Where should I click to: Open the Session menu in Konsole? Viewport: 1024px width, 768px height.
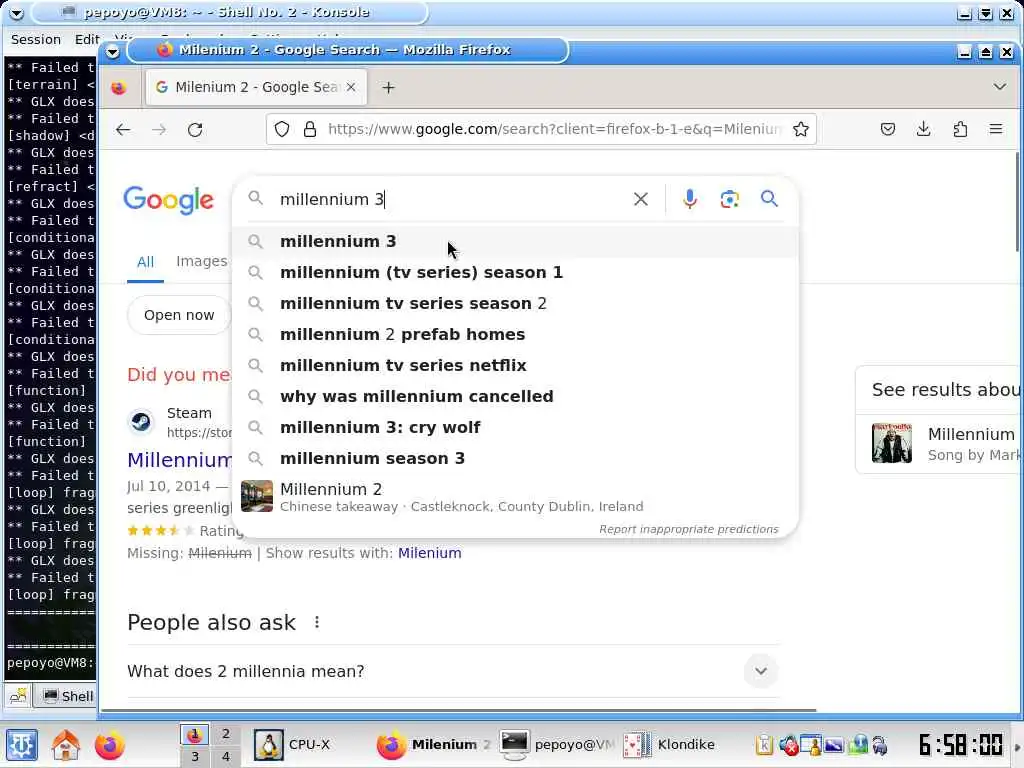tap(36, 39)
